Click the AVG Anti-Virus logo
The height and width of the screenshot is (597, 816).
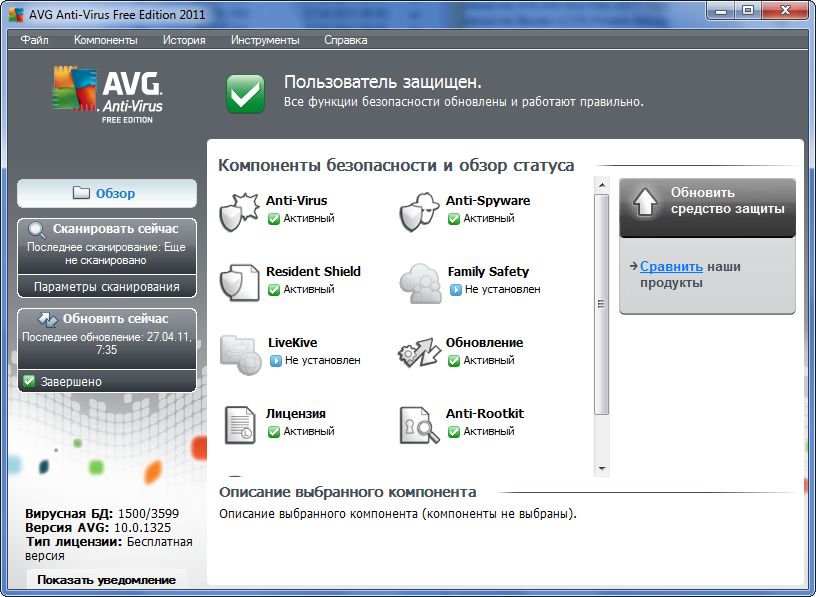(108, 95)
